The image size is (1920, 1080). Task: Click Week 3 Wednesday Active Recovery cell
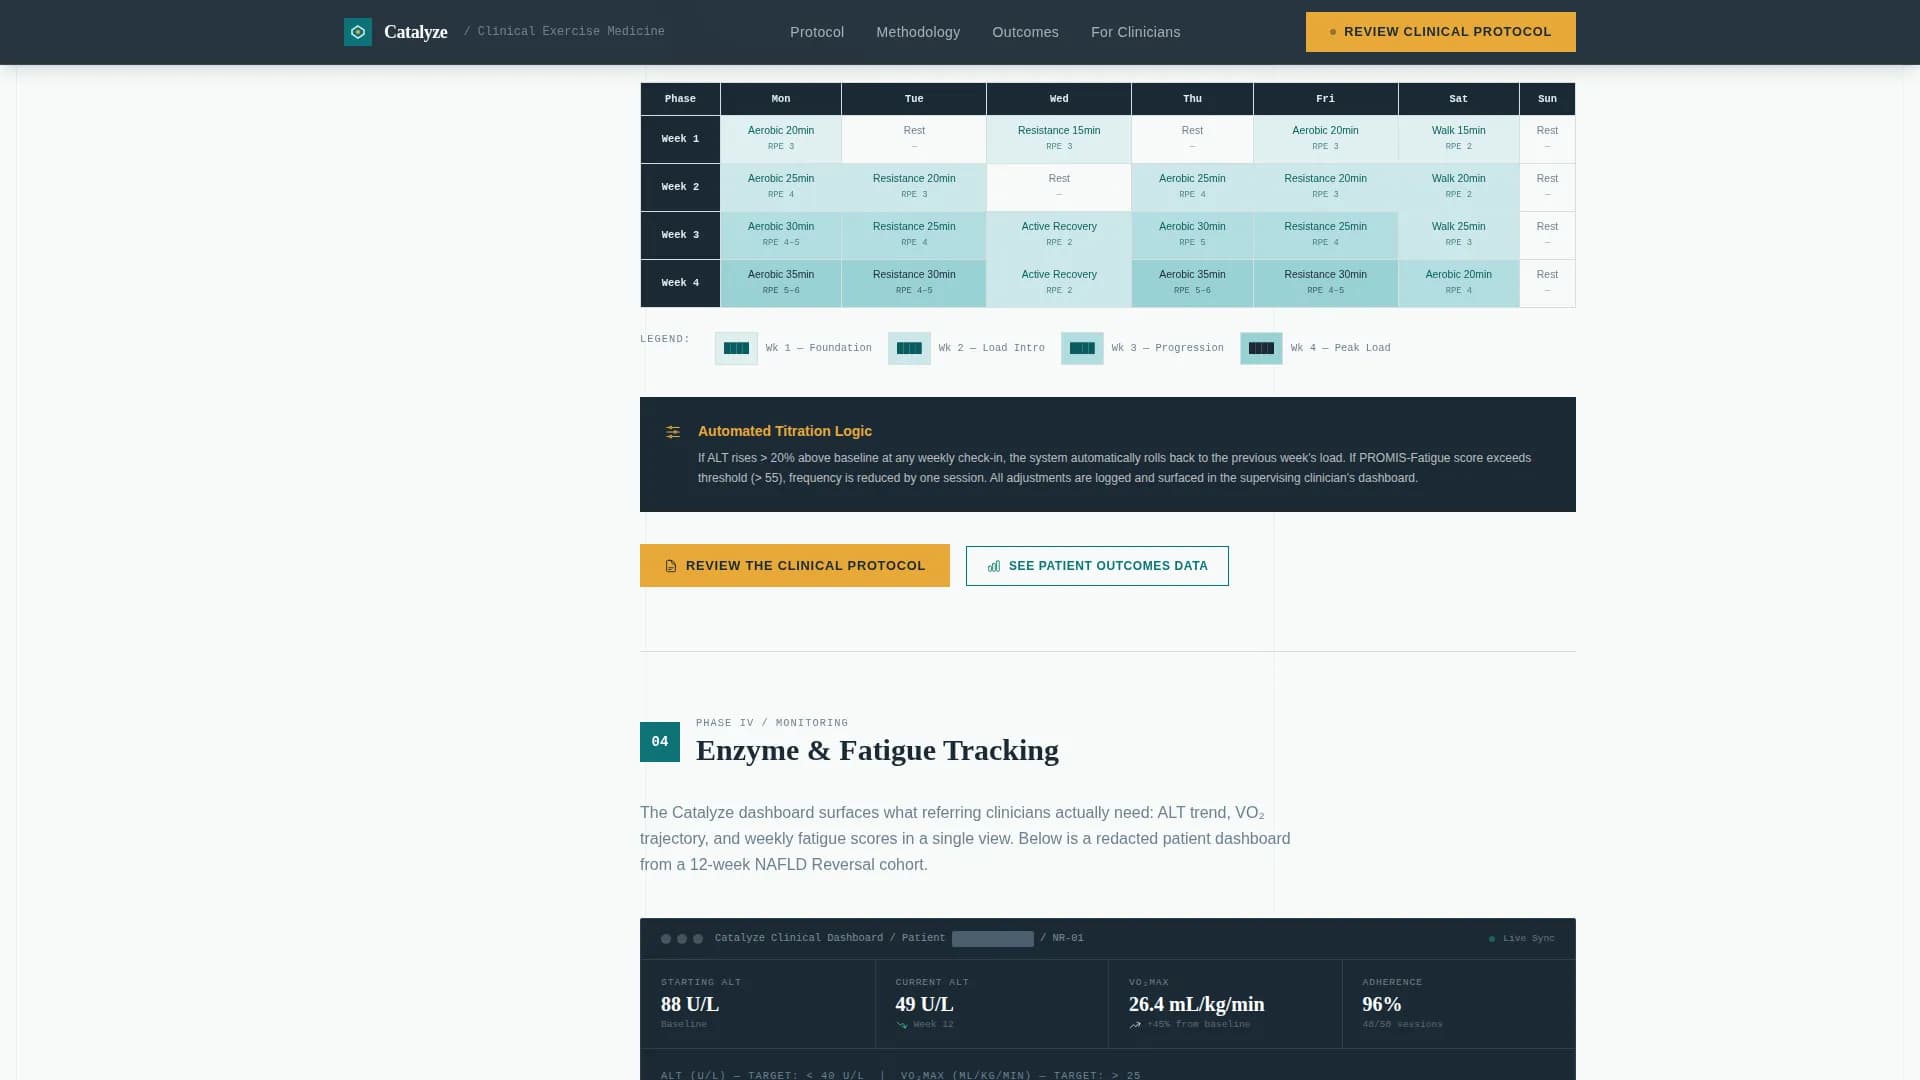click(x=1059, y=235)
